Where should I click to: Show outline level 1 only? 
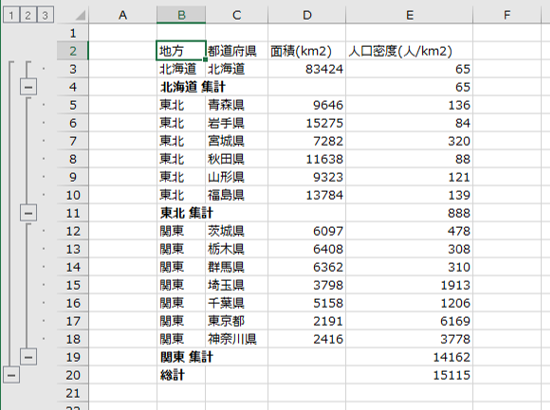(x=11, y=15)
